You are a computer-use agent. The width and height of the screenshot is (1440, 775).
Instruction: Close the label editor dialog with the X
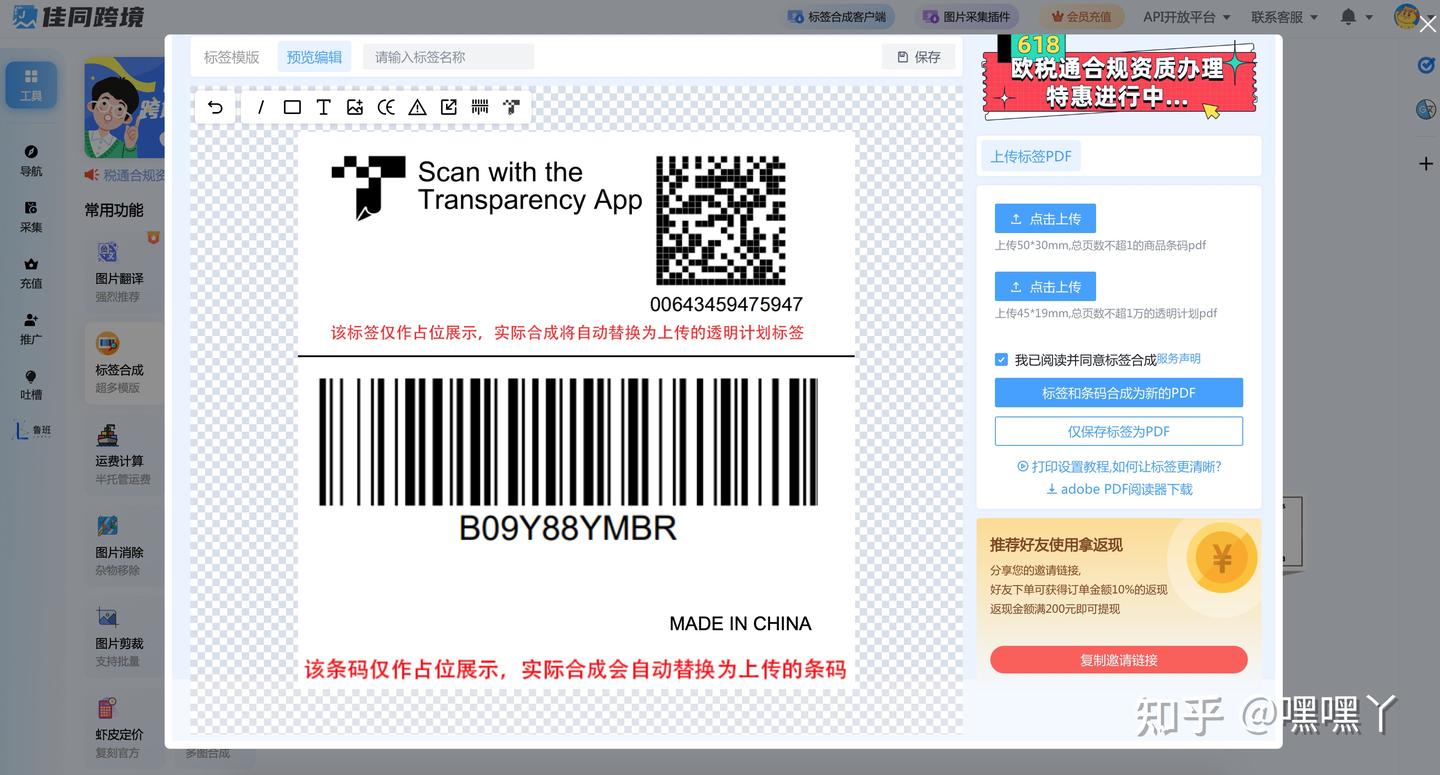(1427, 25)
